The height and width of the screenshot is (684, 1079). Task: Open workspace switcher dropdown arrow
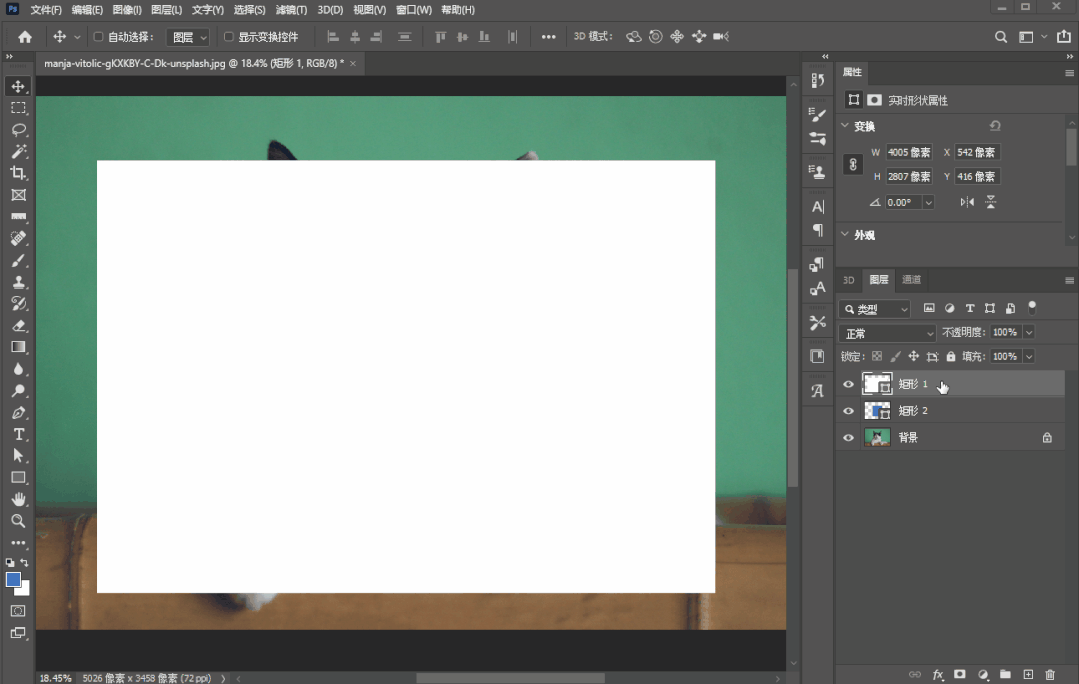(x=1044, y=37)
